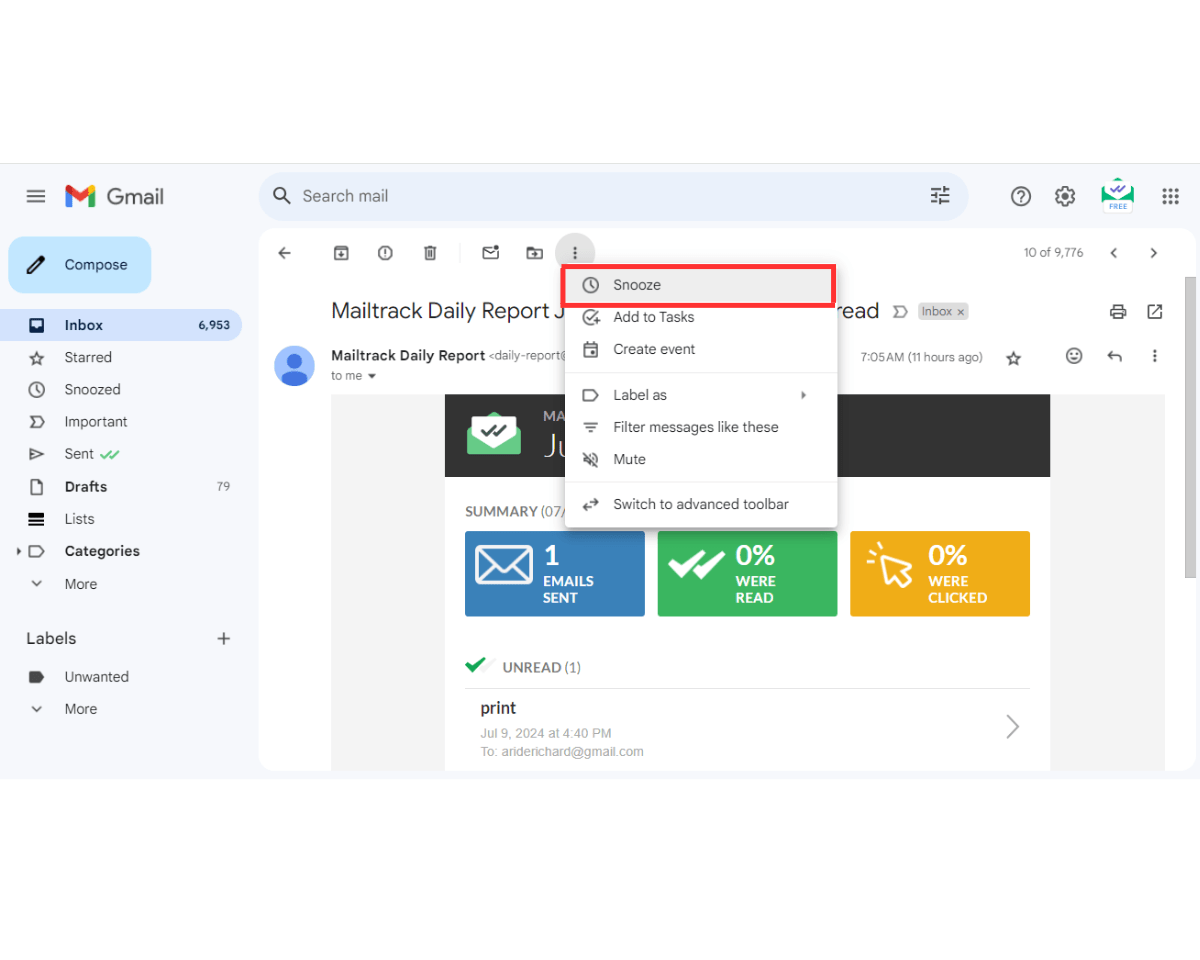Viewport: 1200px width, 960px height.
Task: Click the 'UNREAD (1)' heading
Action: (541, 667)
